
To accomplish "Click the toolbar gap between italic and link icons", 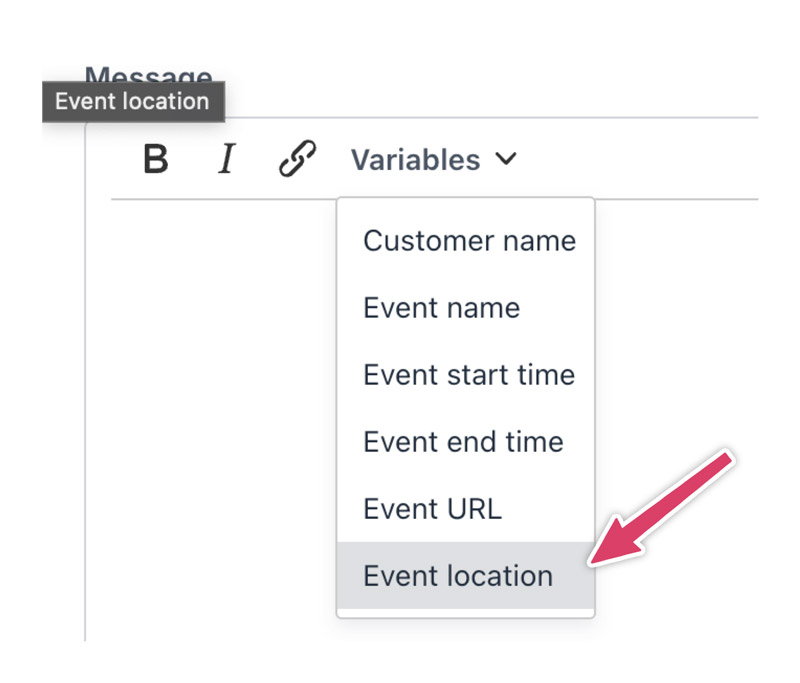I will pos(260,160).
